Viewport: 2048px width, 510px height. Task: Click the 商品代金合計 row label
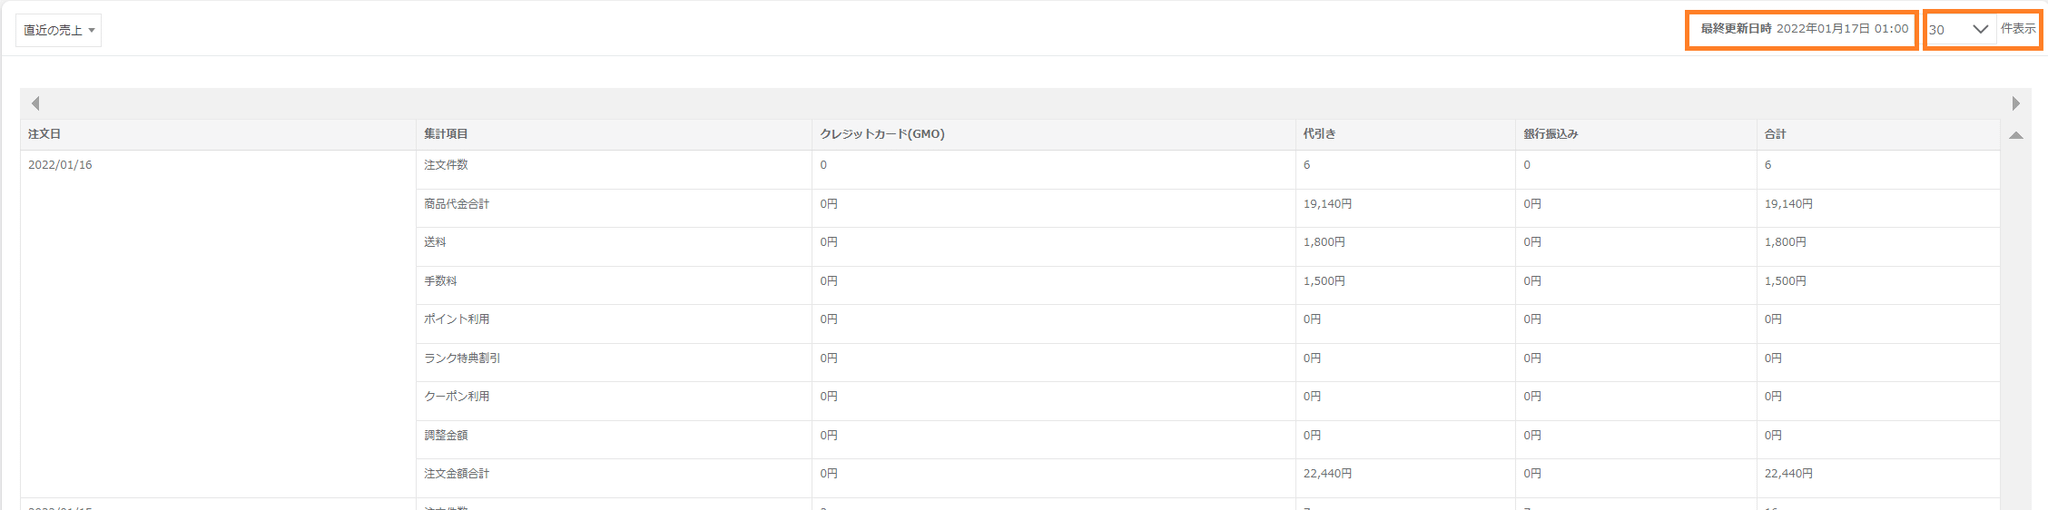click(x=457, y=204)
